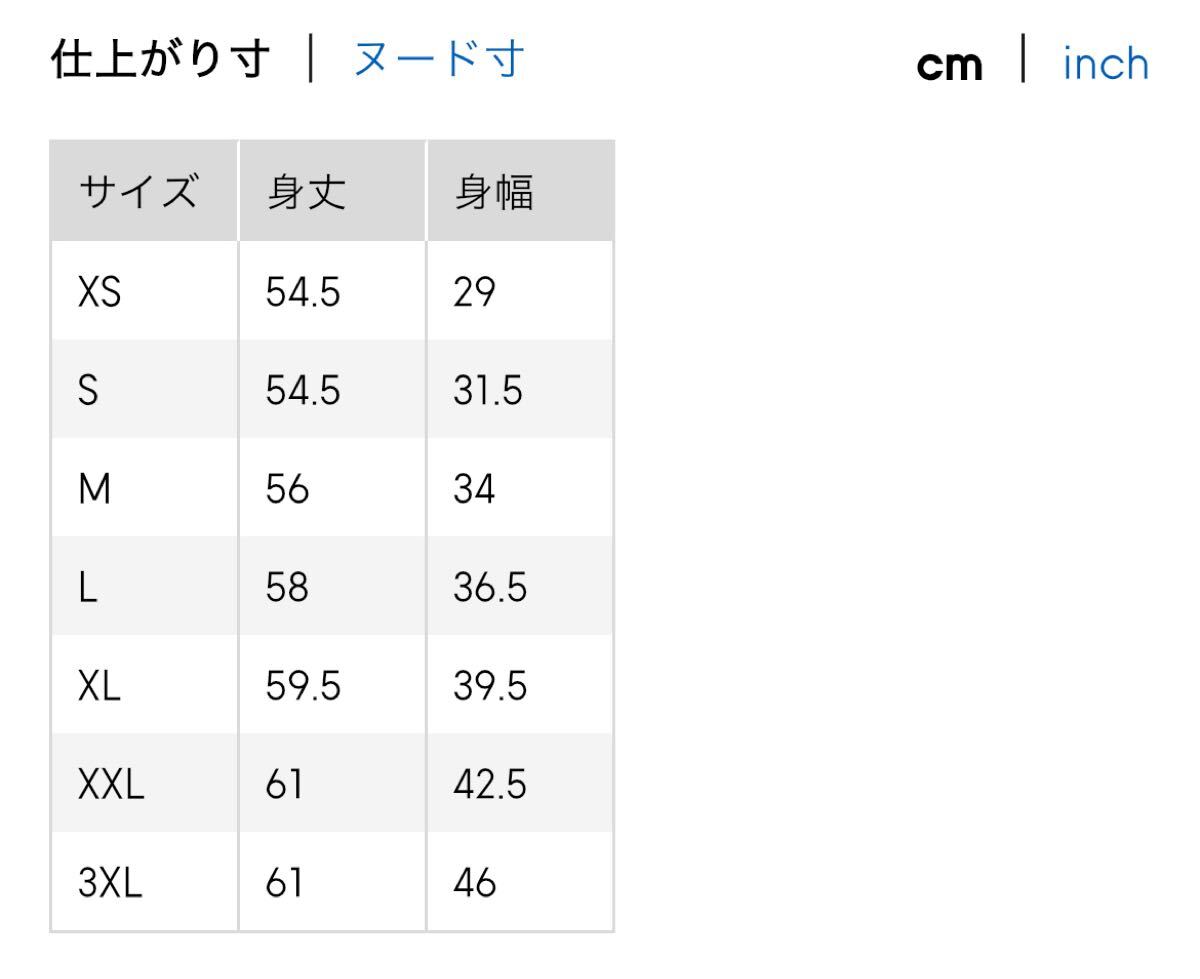The width and height of the screenshot is (1200, 979).
Task: Switch measurements to inch units
Action: pyautogui.click(x=1102, y=63)
